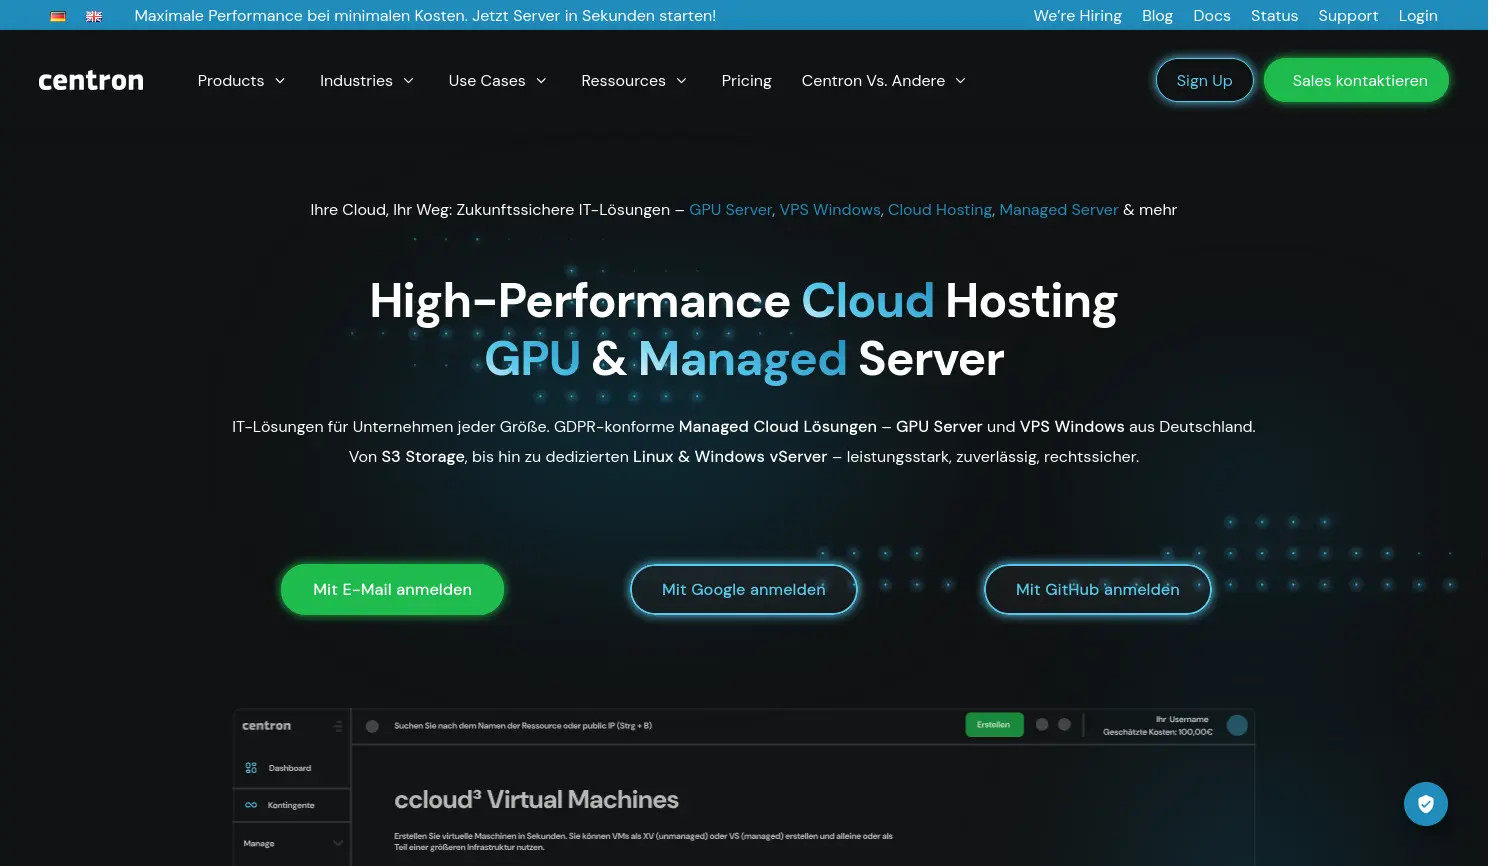The width and height of the screenshot is (1500, 866).
Task: Click the Dashboard icon in preview sidebar
Action: [x=251, y=768]
